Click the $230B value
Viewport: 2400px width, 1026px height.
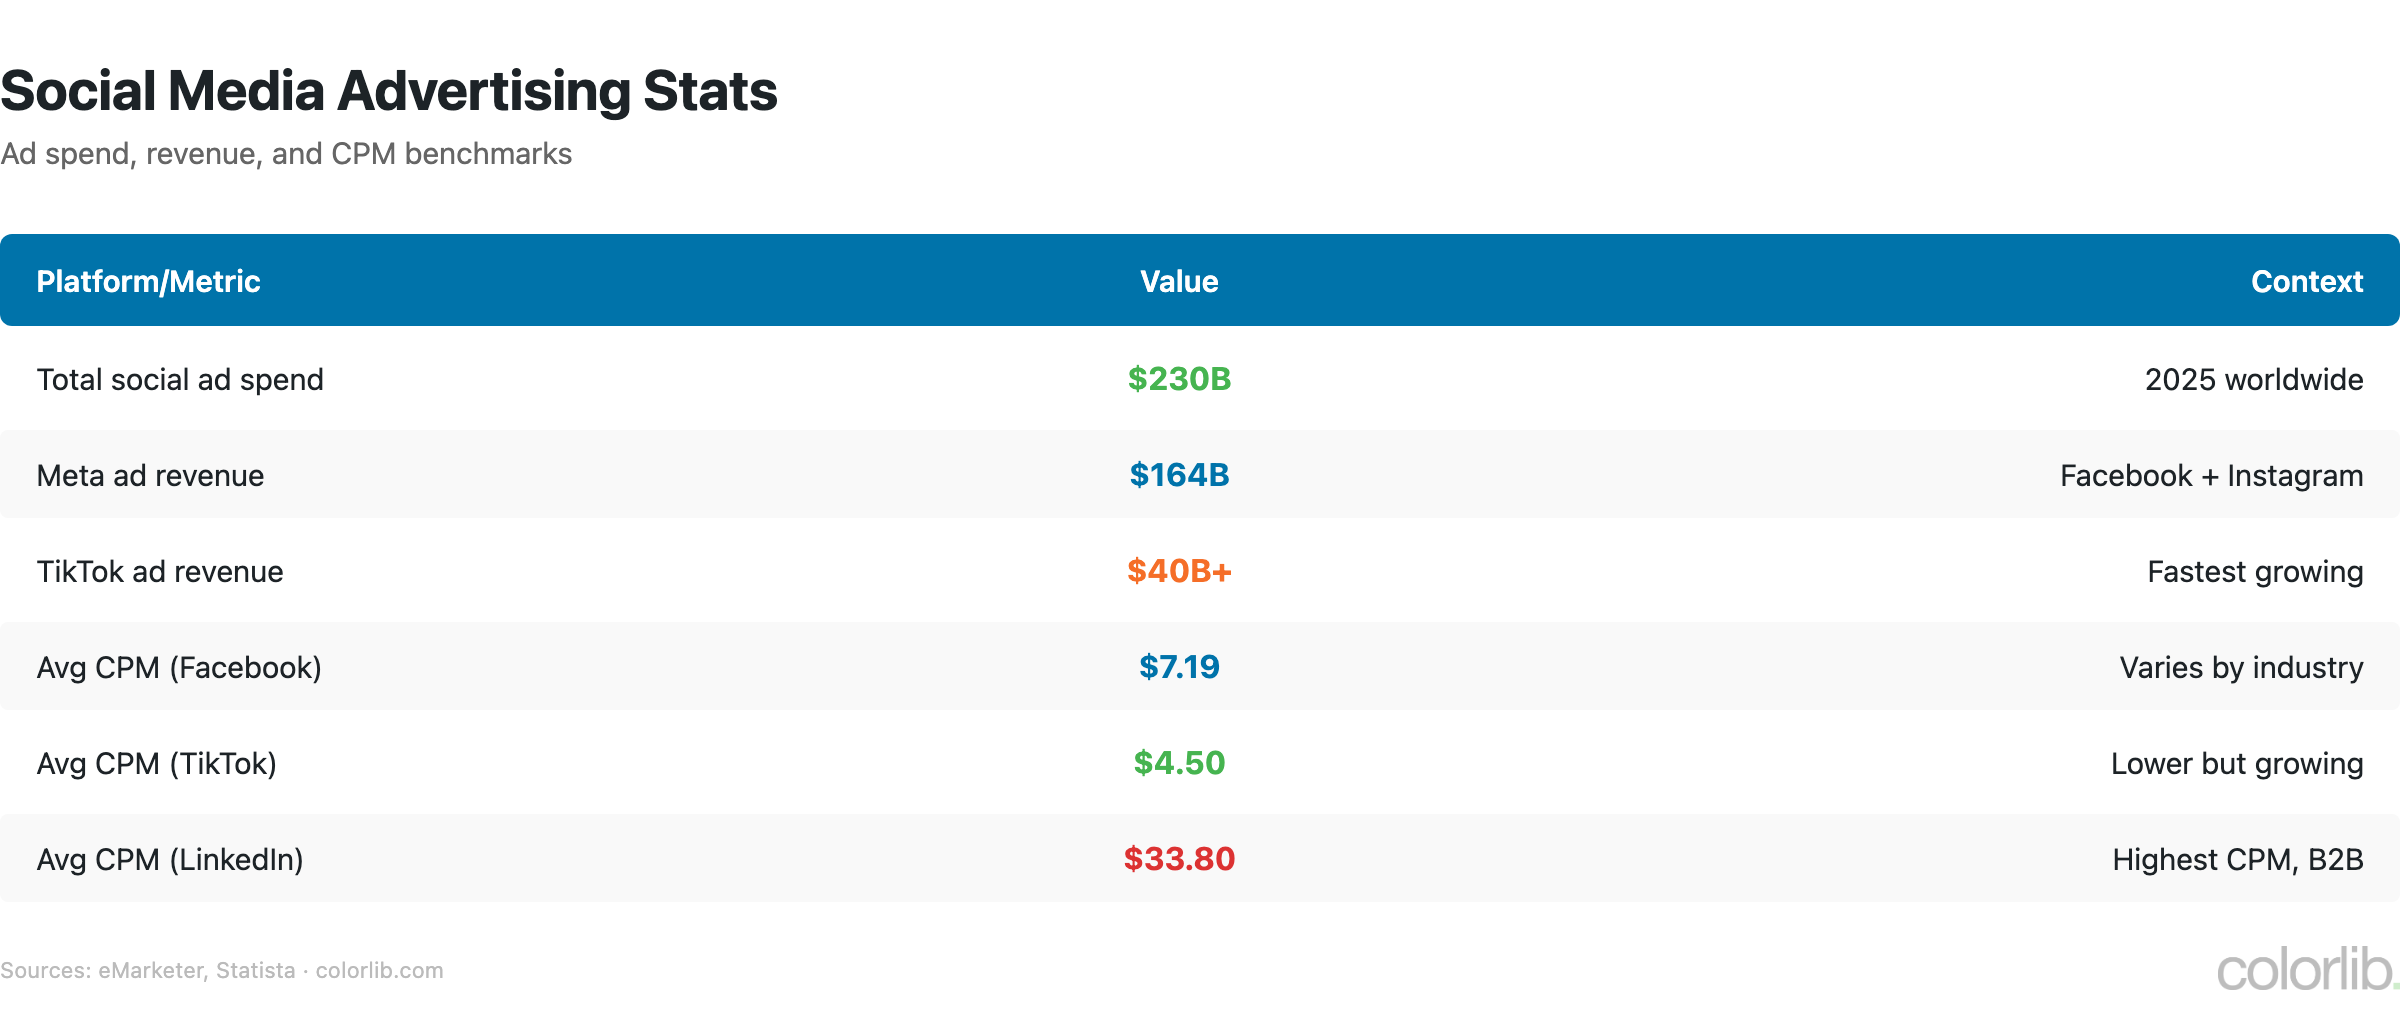[x=1179, y=379]
